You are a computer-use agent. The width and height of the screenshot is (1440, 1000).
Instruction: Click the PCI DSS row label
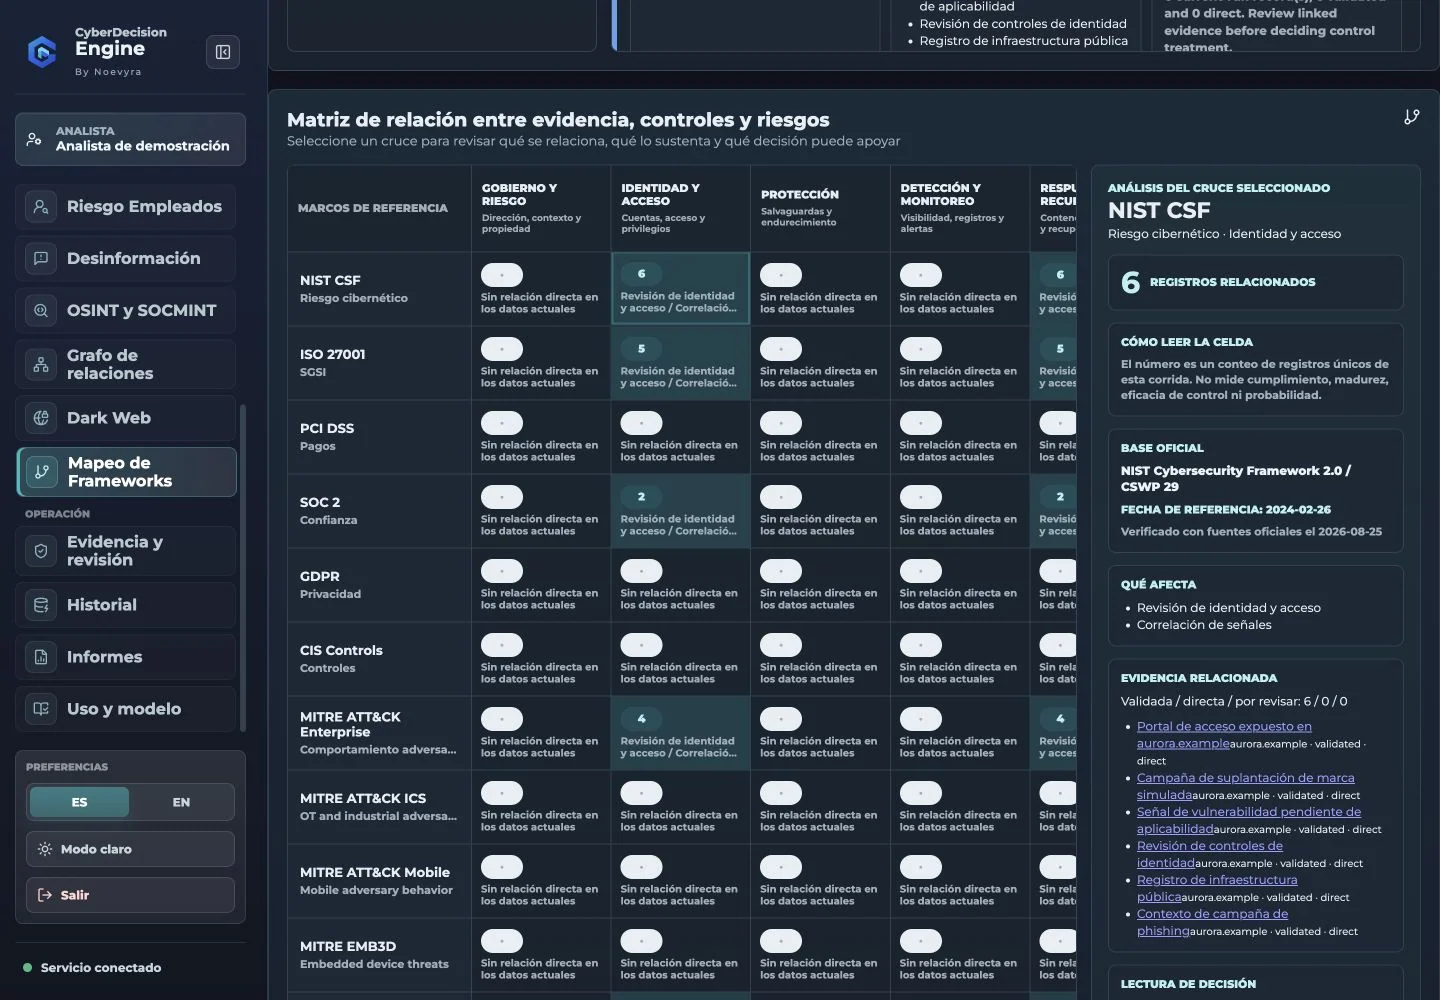379,437
